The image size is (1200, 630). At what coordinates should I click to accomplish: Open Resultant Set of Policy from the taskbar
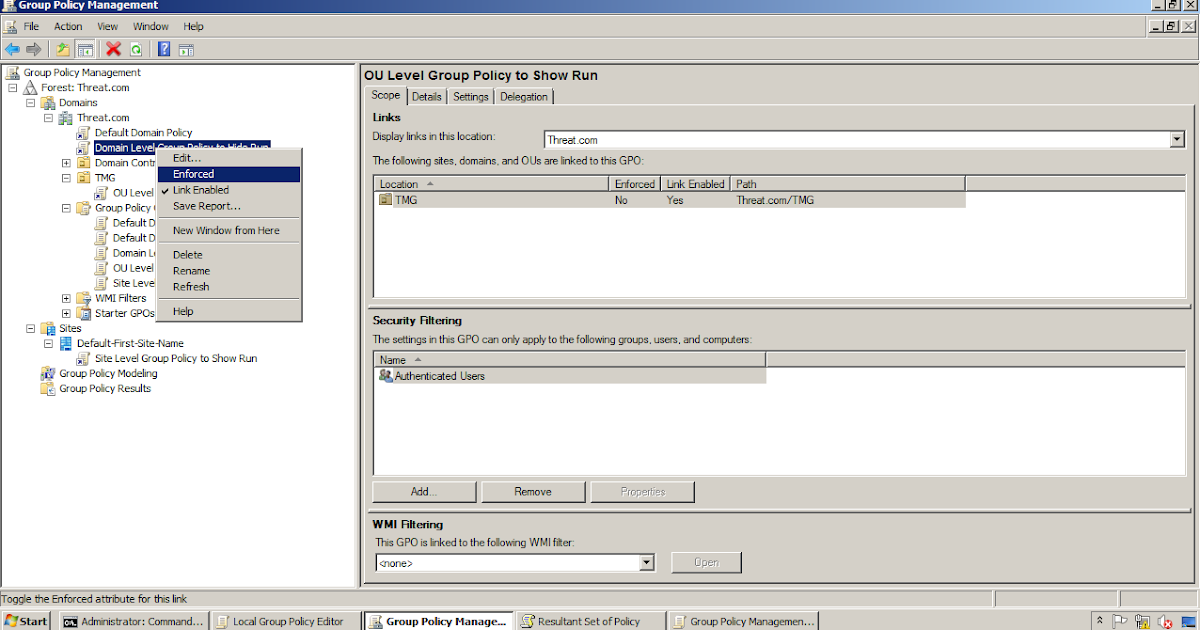pyautogui.click(x=590, y=621)
